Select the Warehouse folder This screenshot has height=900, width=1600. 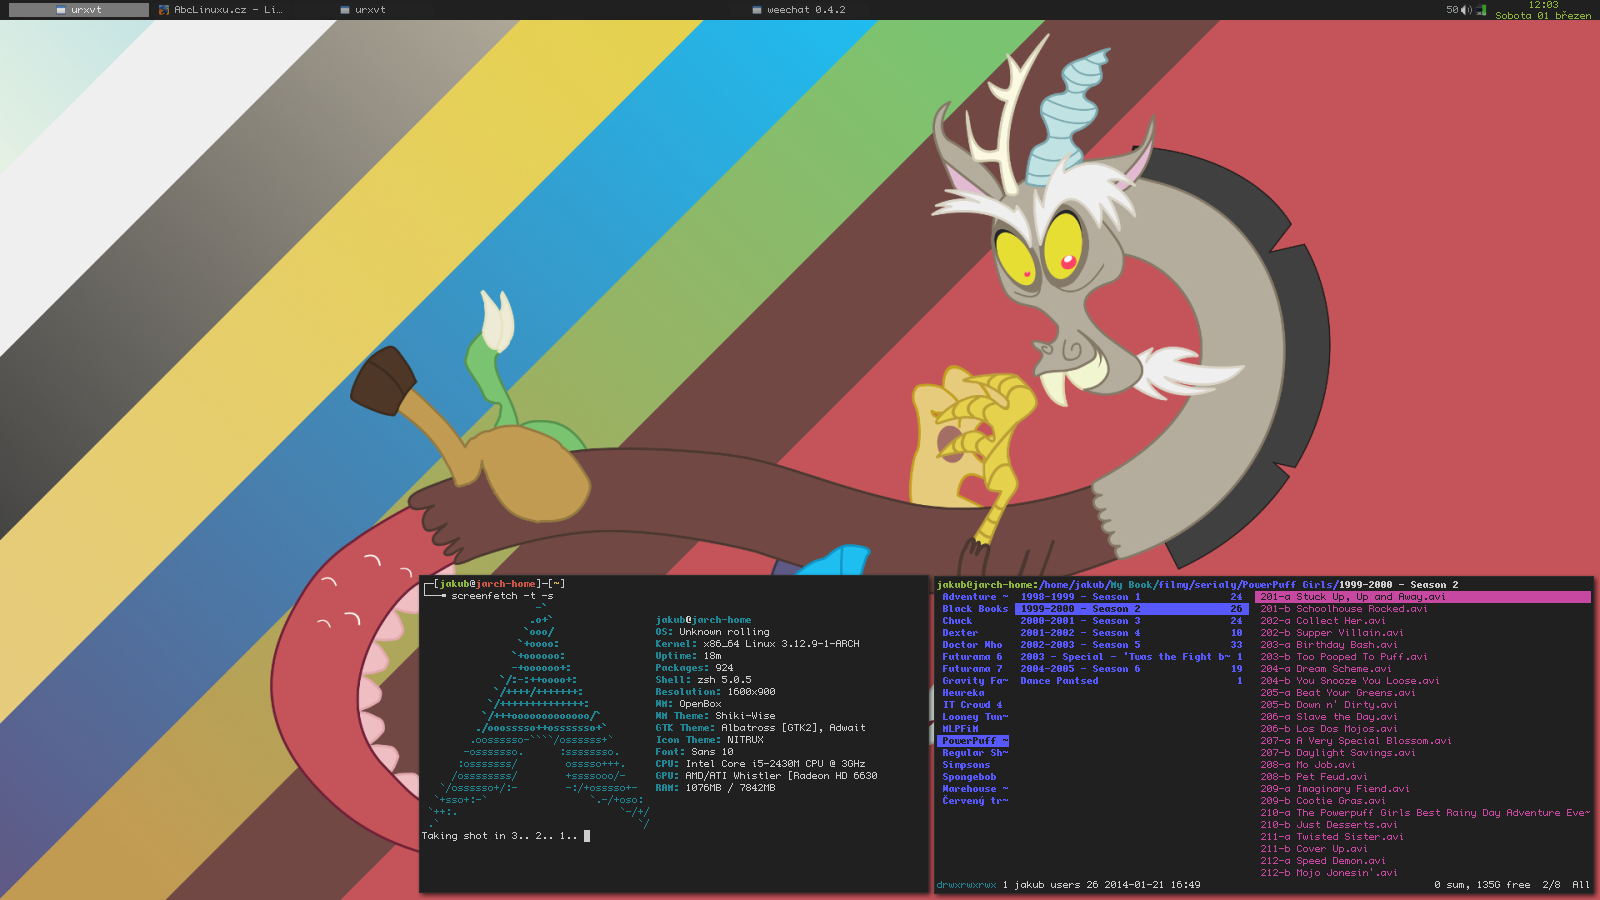(x=975, y=789)
